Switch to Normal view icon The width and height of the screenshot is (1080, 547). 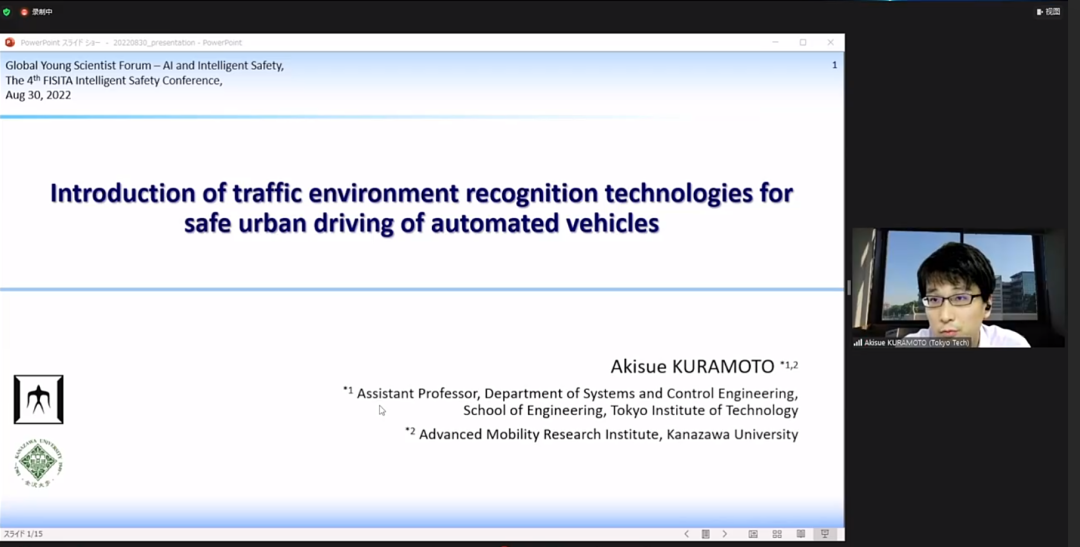pos(753,534)
